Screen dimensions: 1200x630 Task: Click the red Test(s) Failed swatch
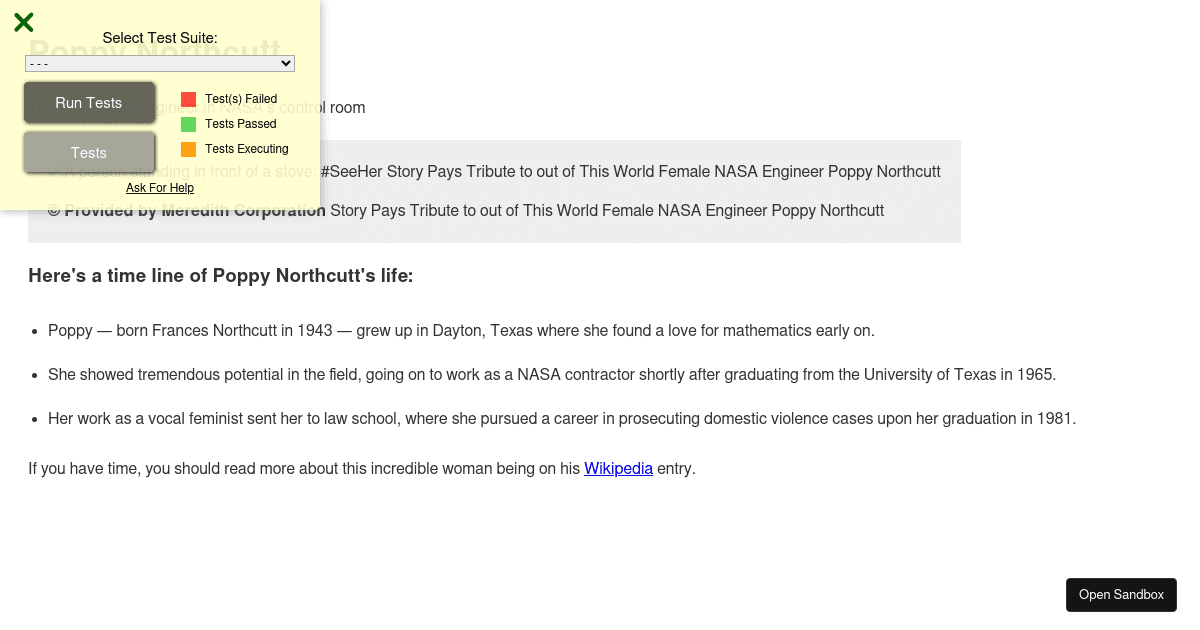pyautogui.click(x=188, y=99)
